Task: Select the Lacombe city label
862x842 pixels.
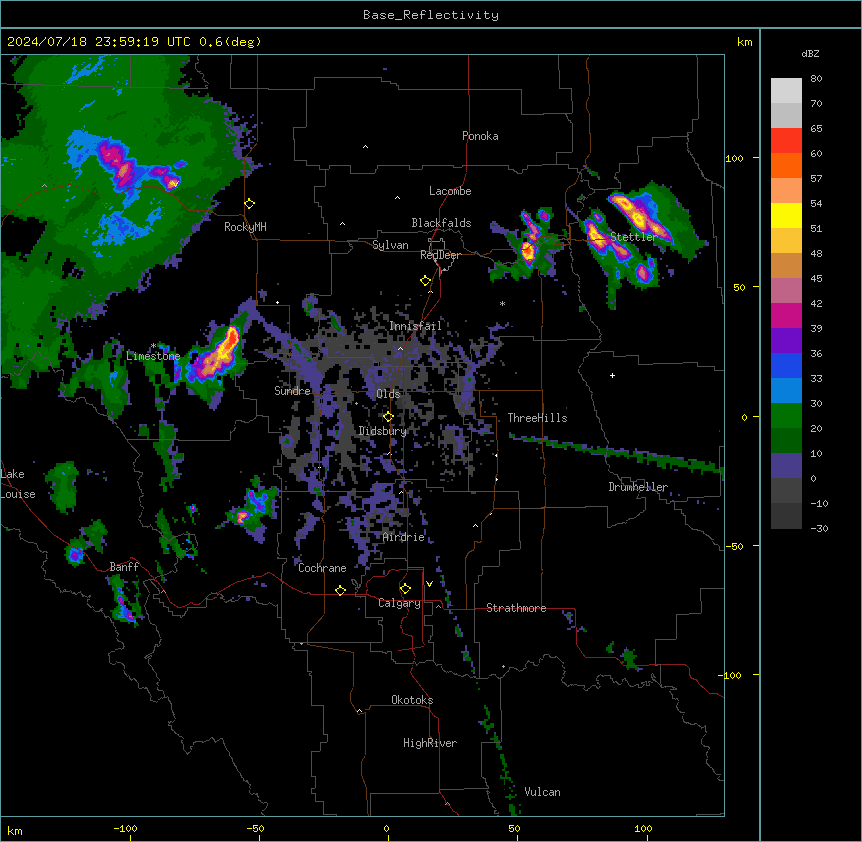Action: (x=450, y=191)
